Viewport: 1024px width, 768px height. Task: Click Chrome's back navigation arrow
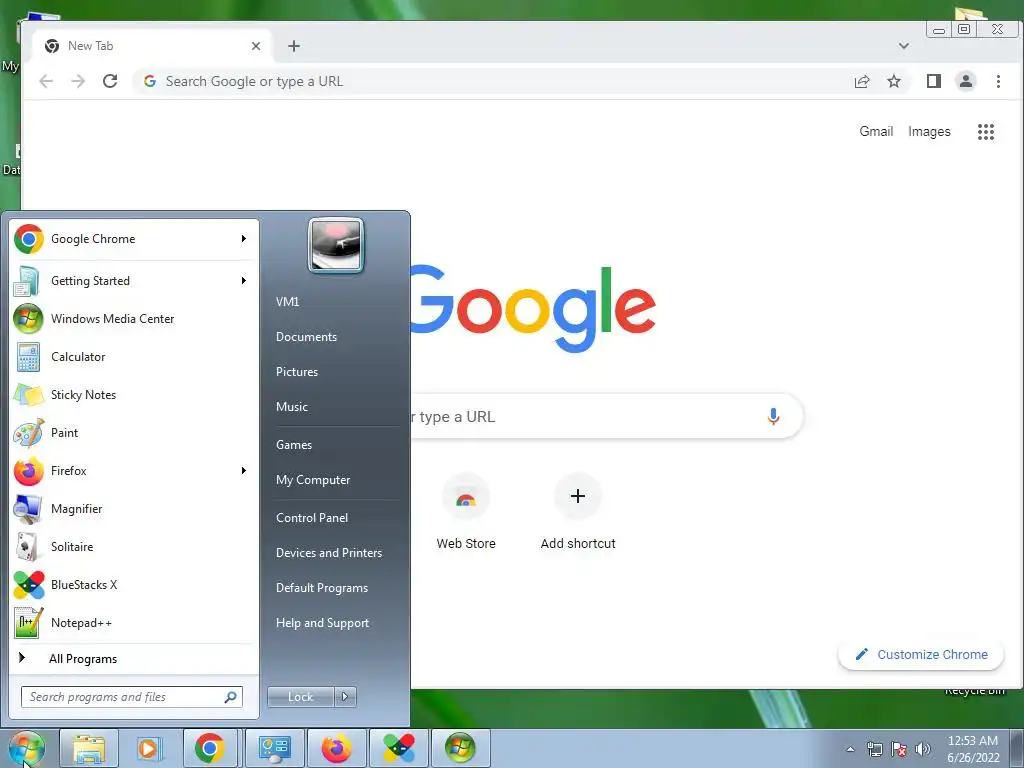46,81
